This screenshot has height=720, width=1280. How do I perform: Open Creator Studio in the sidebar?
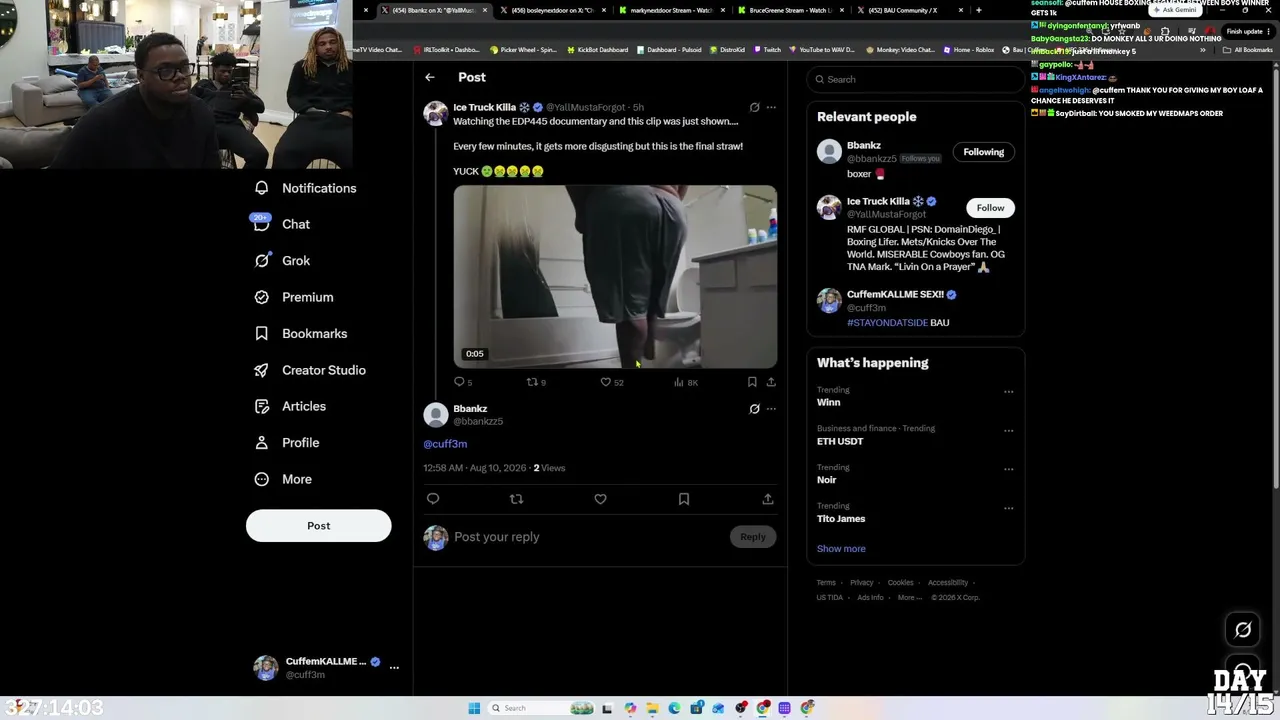point(310,370)
